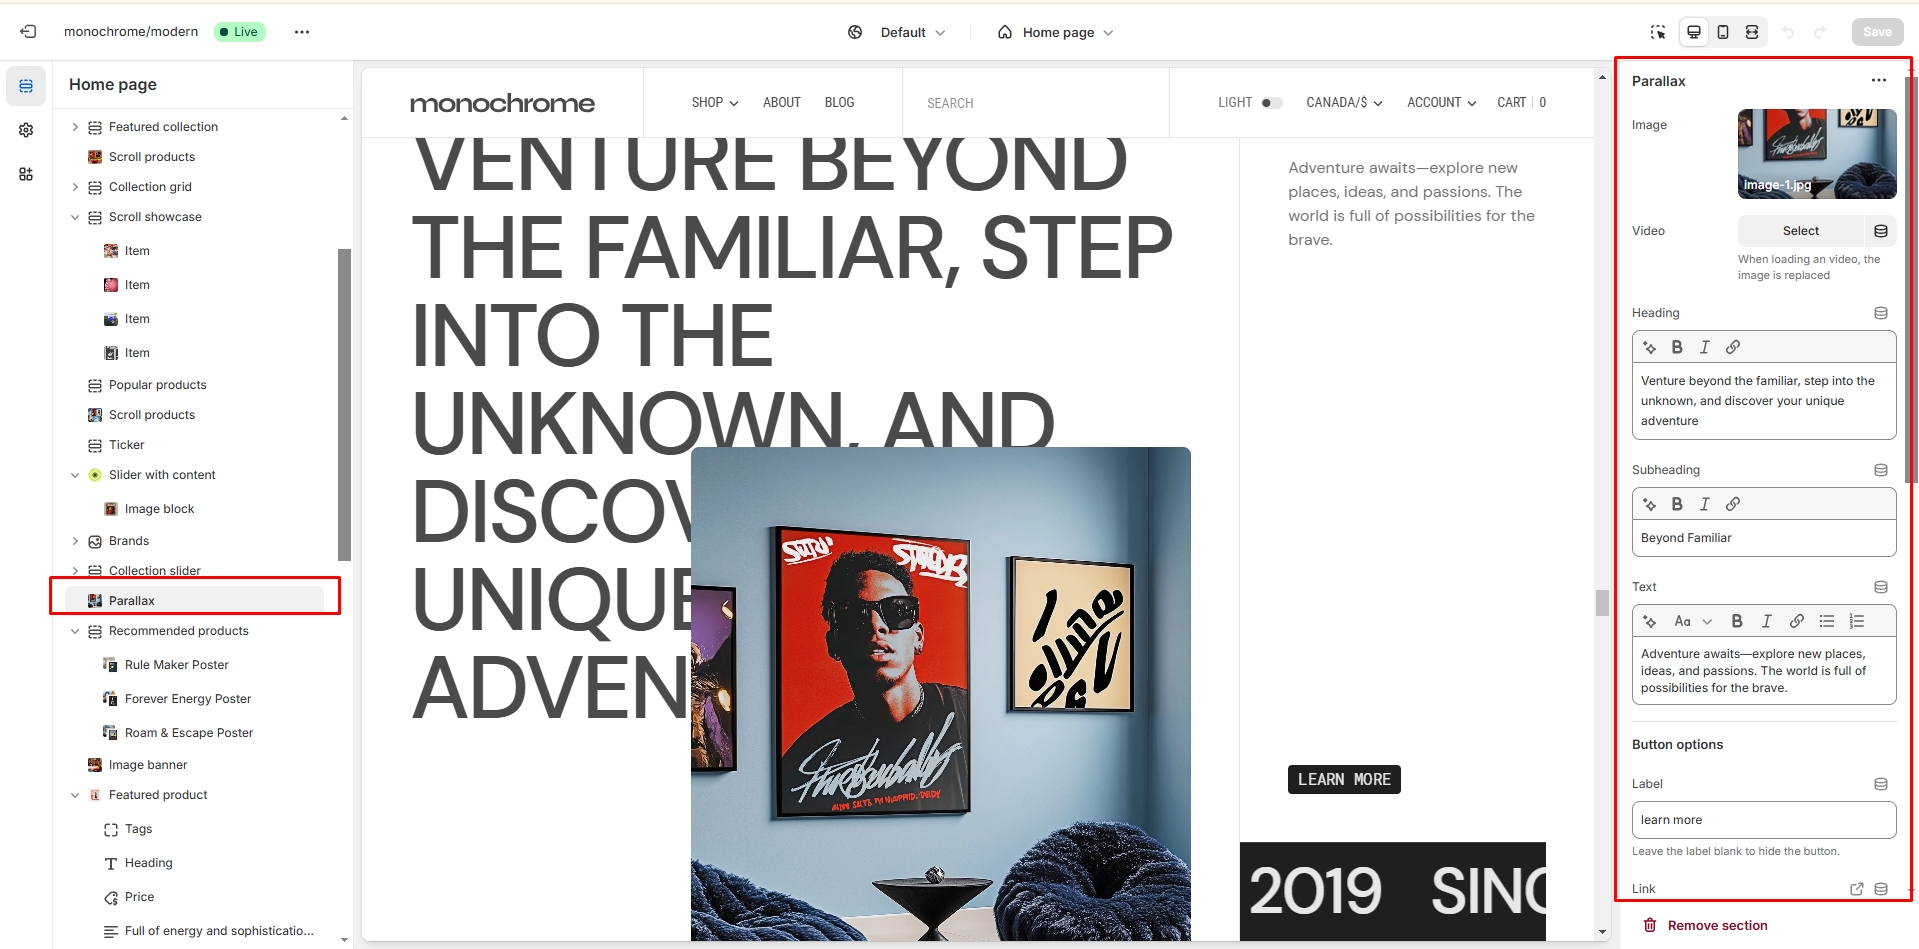Toggle the LIGHT mode switch in preview
The image size is (1919, 949).
(x=1271, y=103)
